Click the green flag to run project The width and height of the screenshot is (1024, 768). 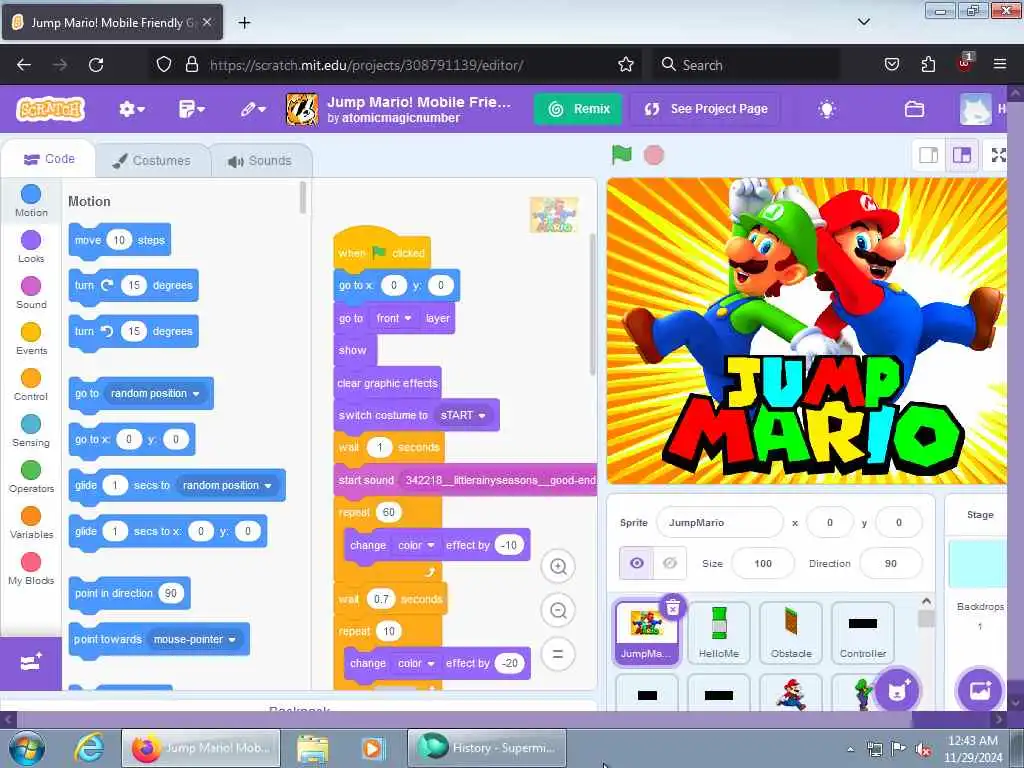coord(622,155)
